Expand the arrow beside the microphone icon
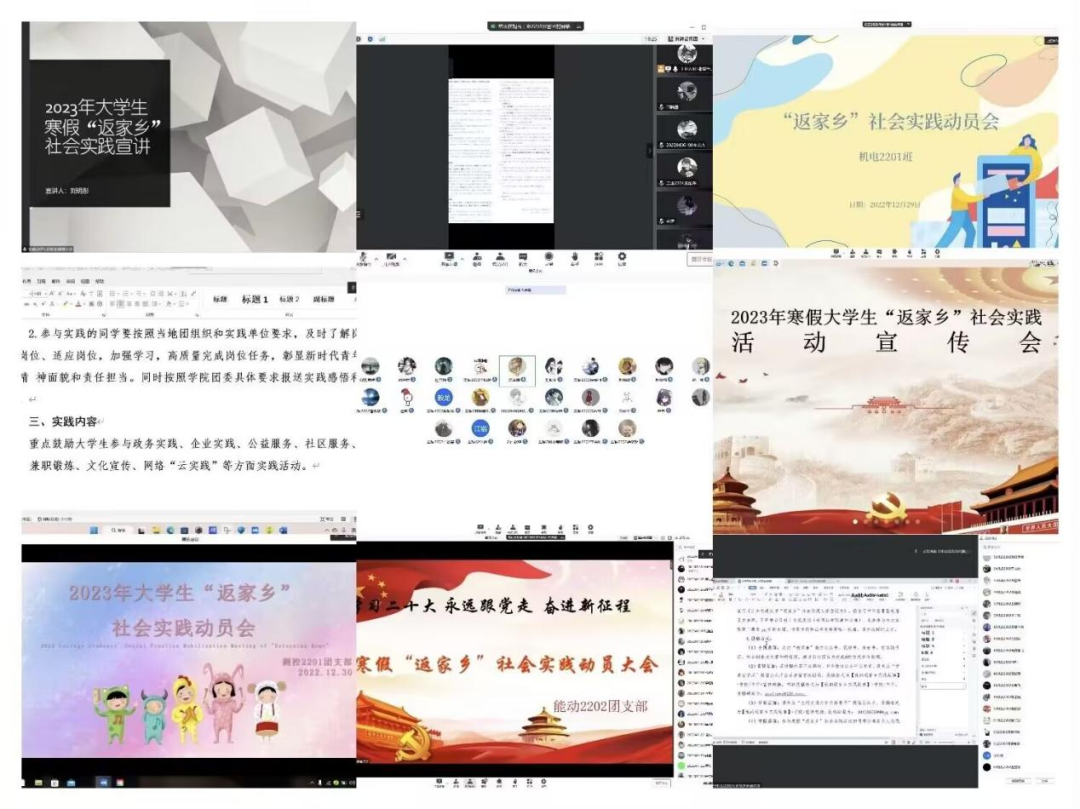This screenshot has height=809, width=1080. click(x=374, y=257)
